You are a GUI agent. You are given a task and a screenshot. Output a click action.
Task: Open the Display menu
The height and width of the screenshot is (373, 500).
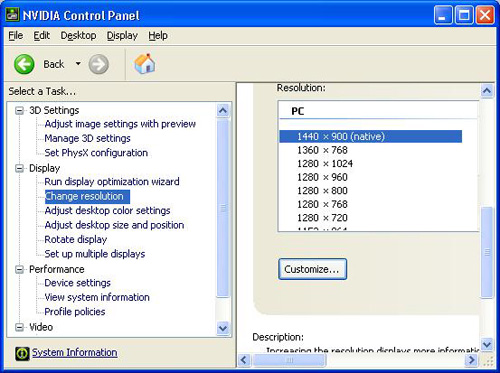pos(122,35)
